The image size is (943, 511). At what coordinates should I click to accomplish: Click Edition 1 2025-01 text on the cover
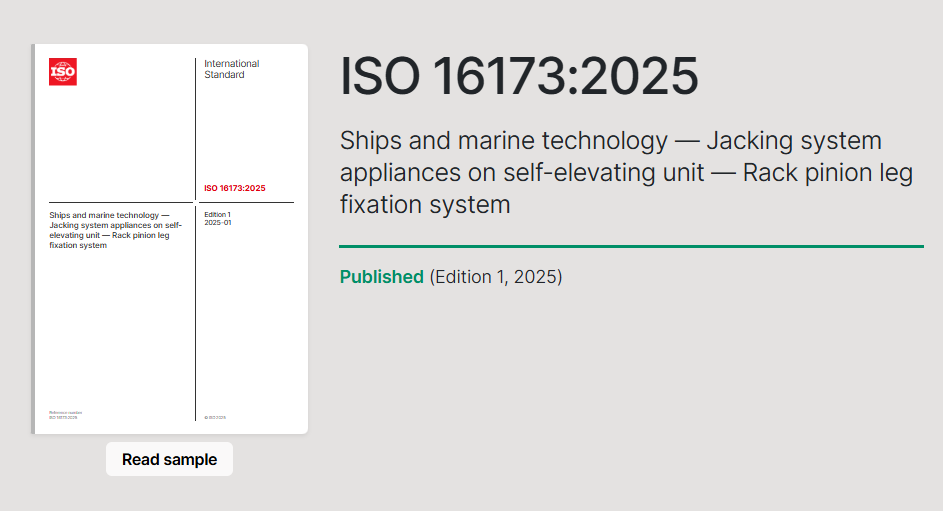[x=218, y=219]
